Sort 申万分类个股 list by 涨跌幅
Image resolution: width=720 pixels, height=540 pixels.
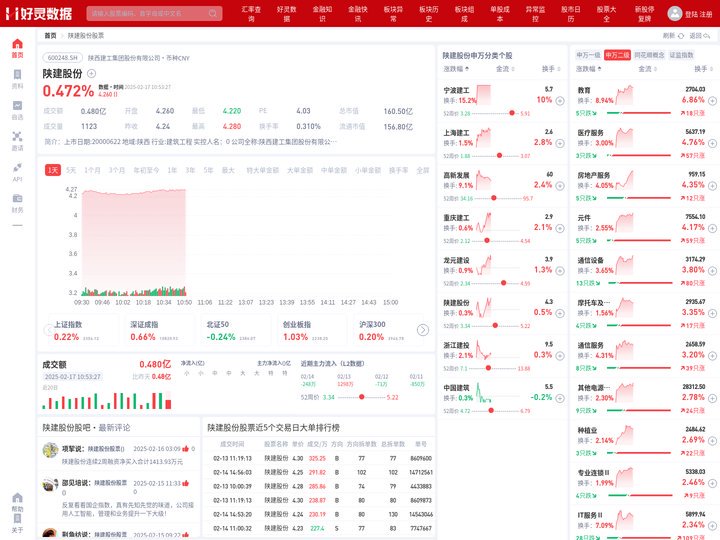point(456,69)
